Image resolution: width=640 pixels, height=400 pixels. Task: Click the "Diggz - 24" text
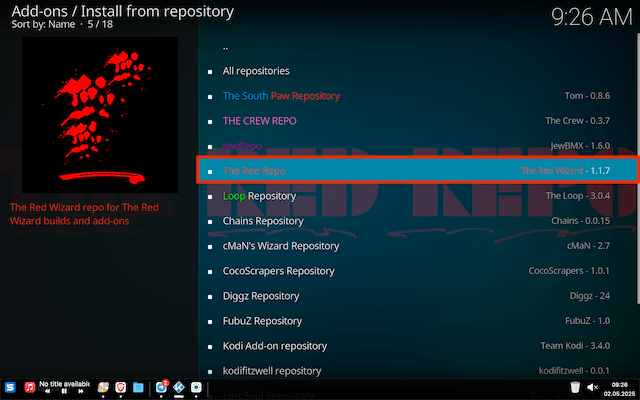tap(590, 296)
